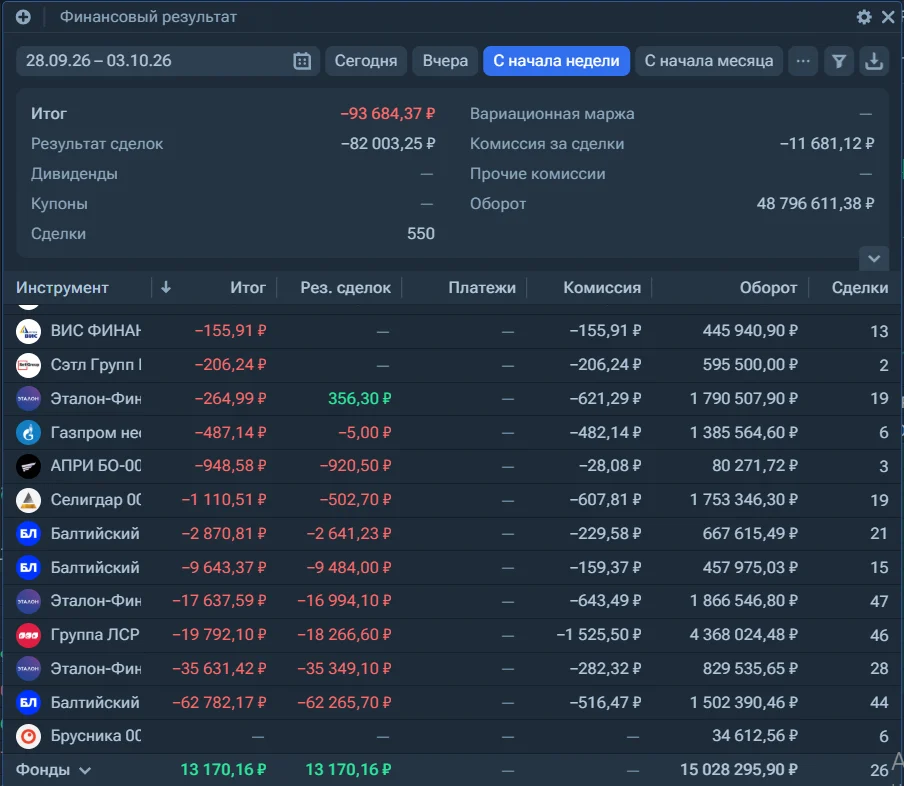Click the ВИС ФИНАНС logo icon
904x786 pixels.
[x=28, y=331]
